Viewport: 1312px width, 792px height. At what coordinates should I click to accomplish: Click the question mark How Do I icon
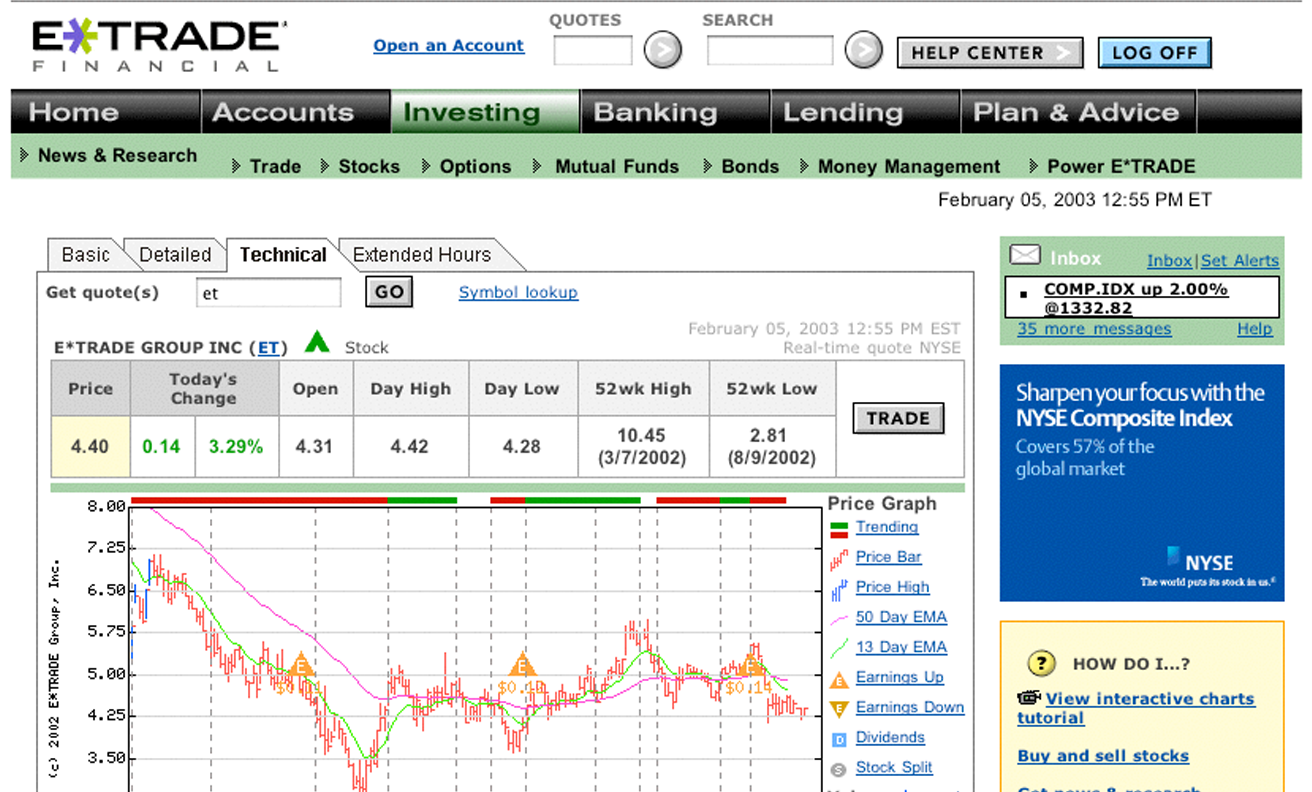(1042, 663)
